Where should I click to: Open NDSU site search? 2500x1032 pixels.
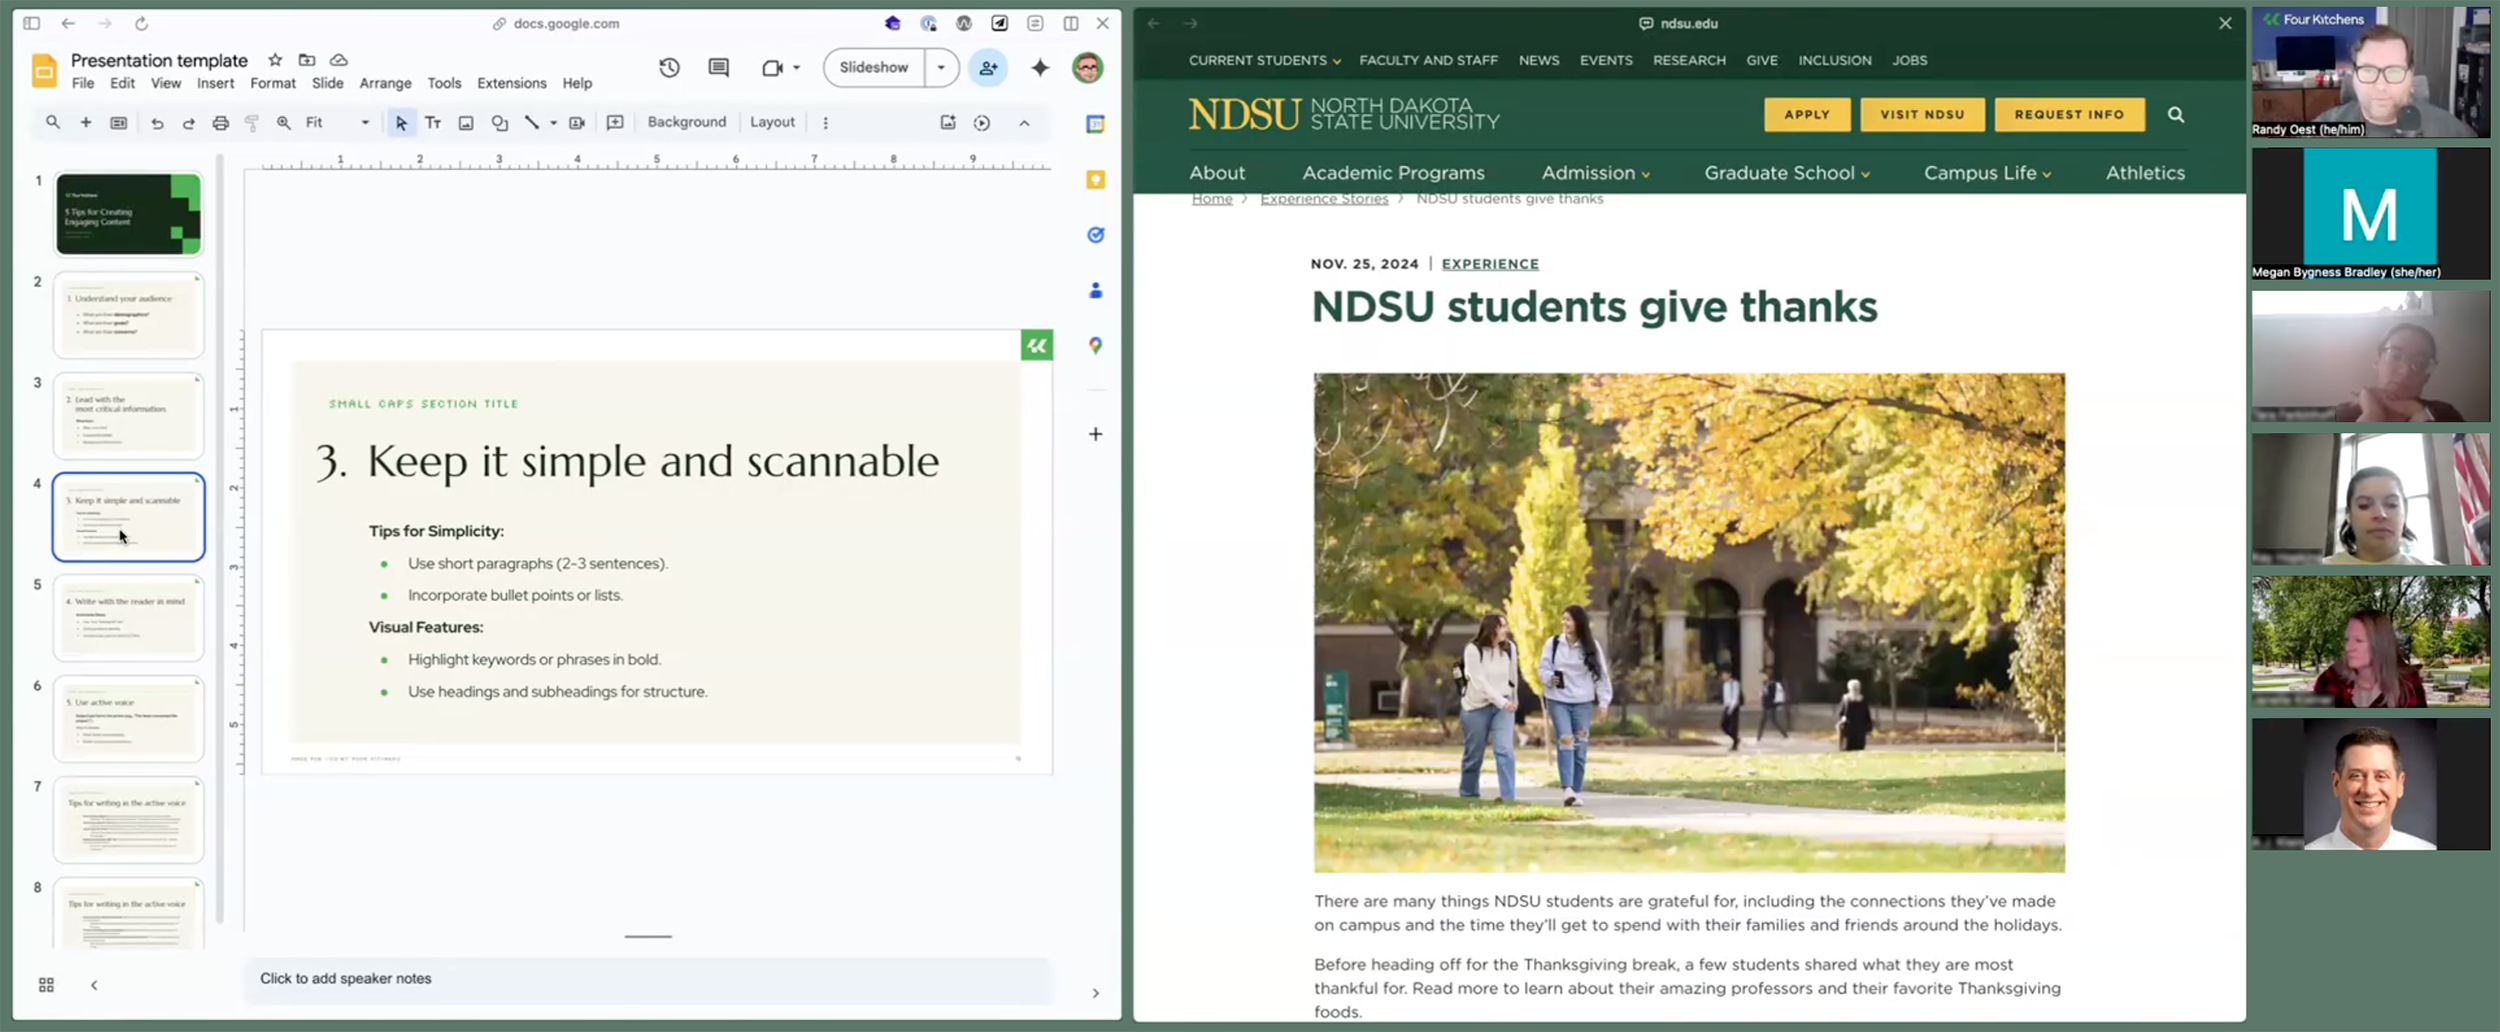tap(2177, 114)
